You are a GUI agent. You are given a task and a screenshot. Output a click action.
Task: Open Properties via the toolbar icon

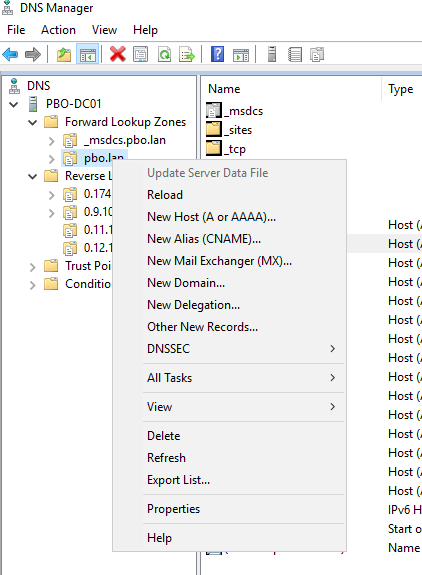141,54
